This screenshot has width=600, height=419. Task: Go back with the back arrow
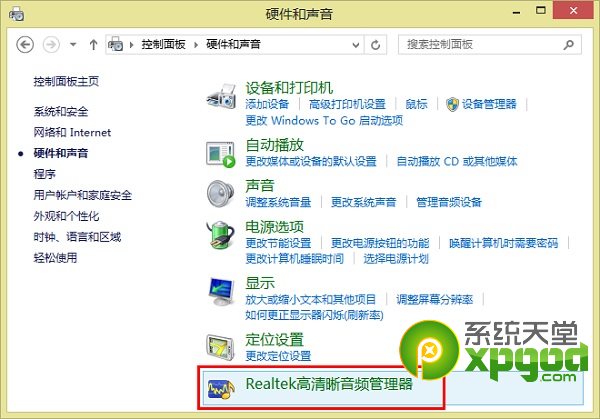coord(26,45)
